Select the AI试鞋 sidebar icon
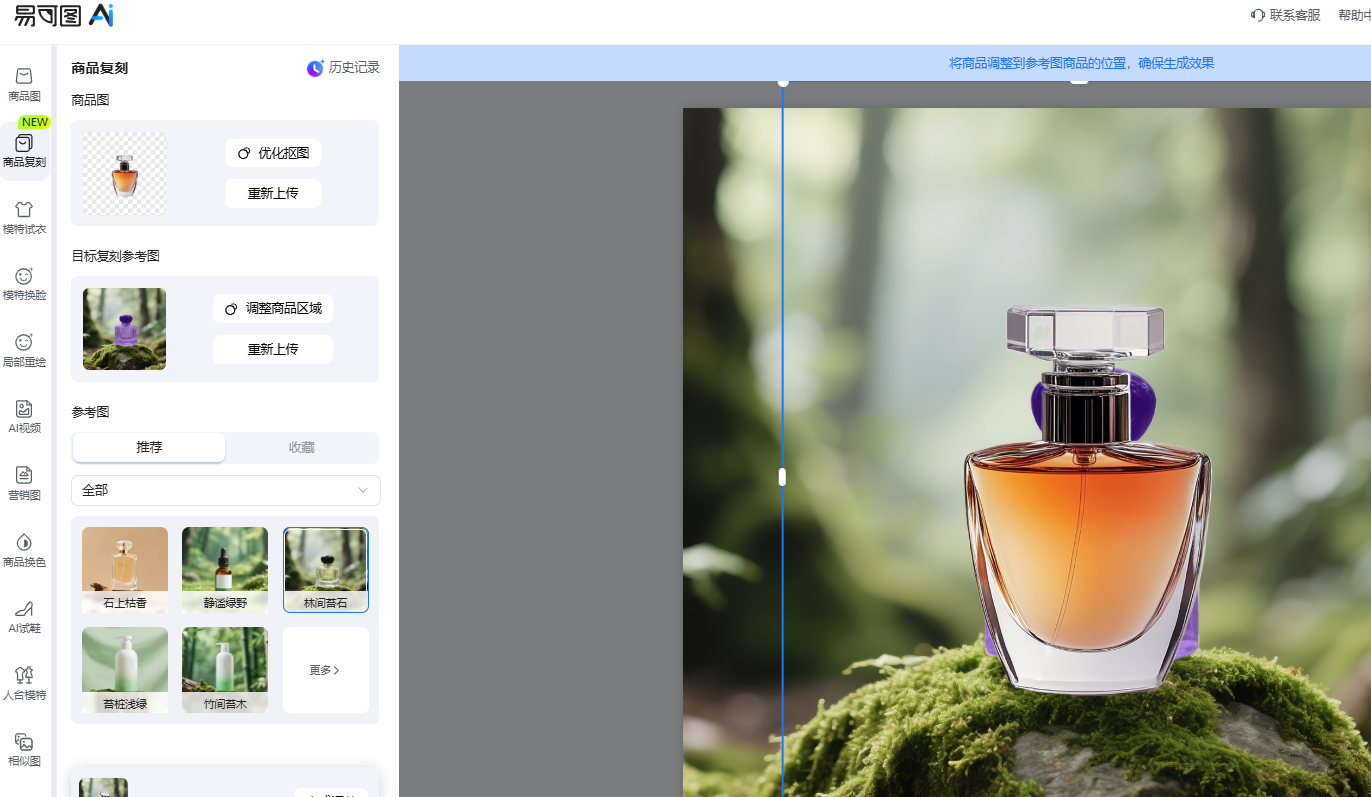Viewport: 1371px width, 797px height. tap(24, 616)
